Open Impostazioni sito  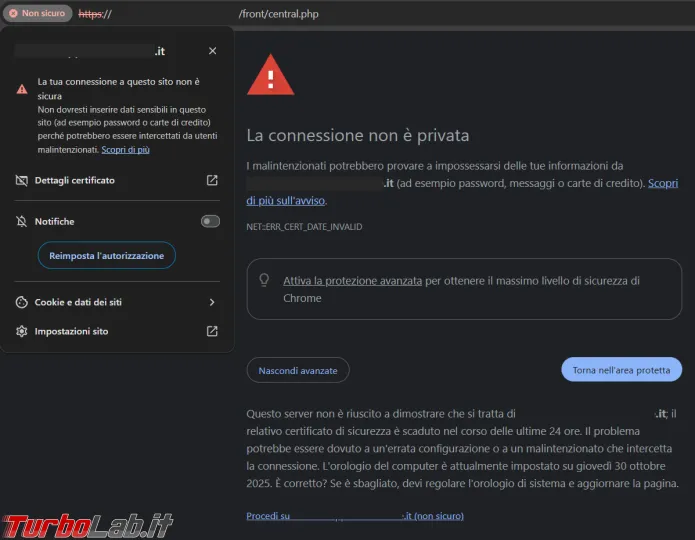[117, 331]
